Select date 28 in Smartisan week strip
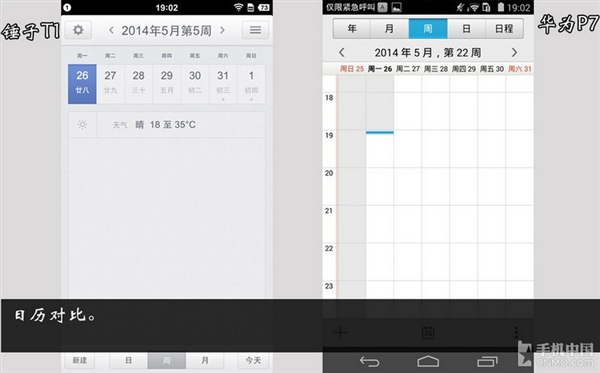Viewport: 600px width, 373px height. [x=139, y=84]
